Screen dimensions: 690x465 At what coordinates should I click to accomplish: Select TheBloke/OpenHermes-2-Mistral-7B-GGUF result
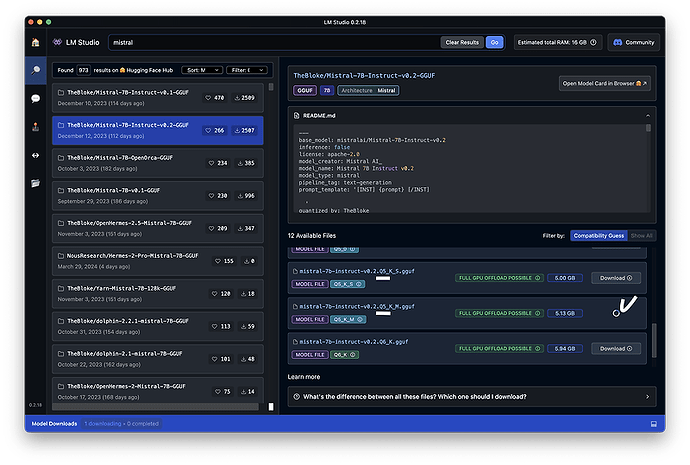[x=158, y=390]
